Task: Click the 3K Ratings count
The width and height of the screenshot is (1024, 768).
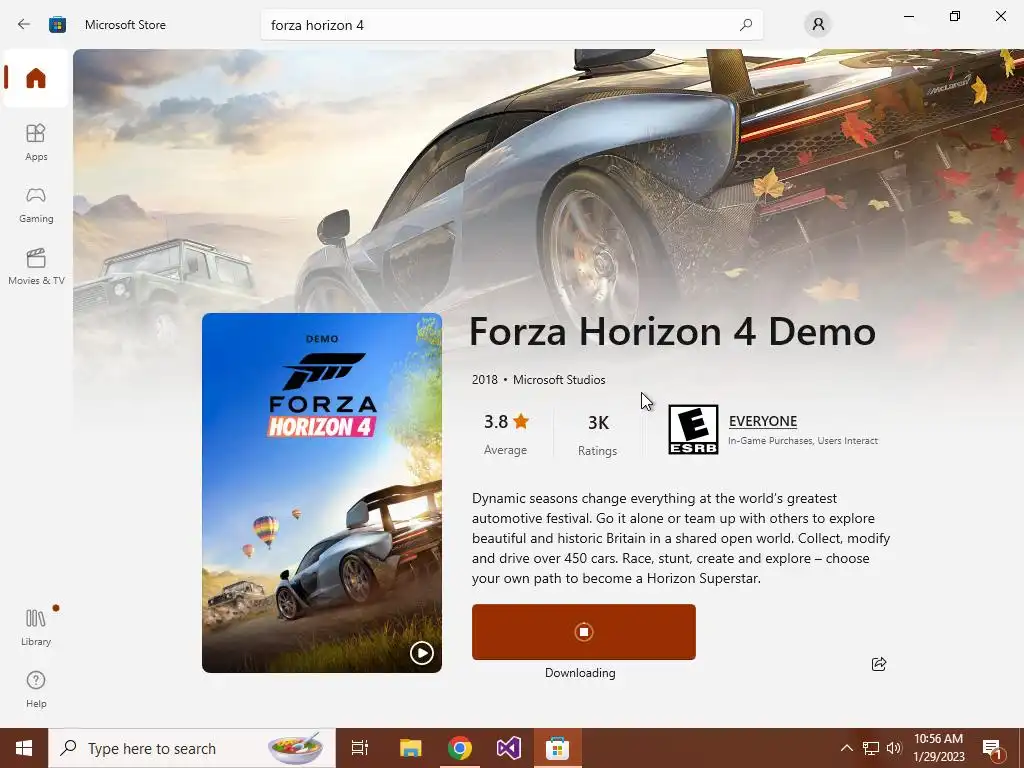Action: pos(598,434)
